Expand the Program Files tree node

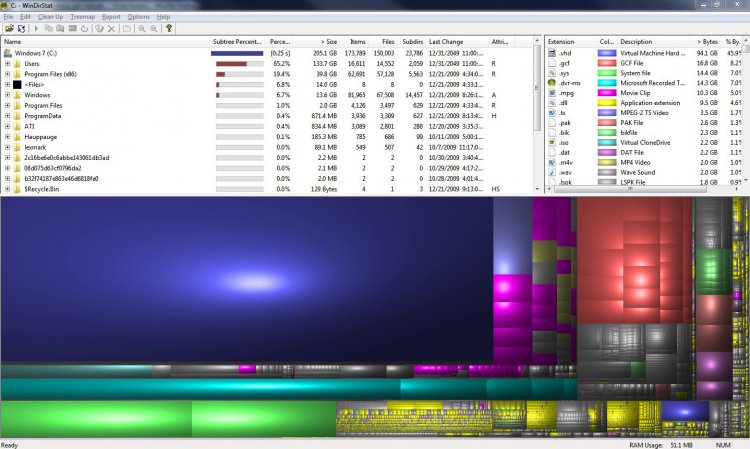click(7, 106)
